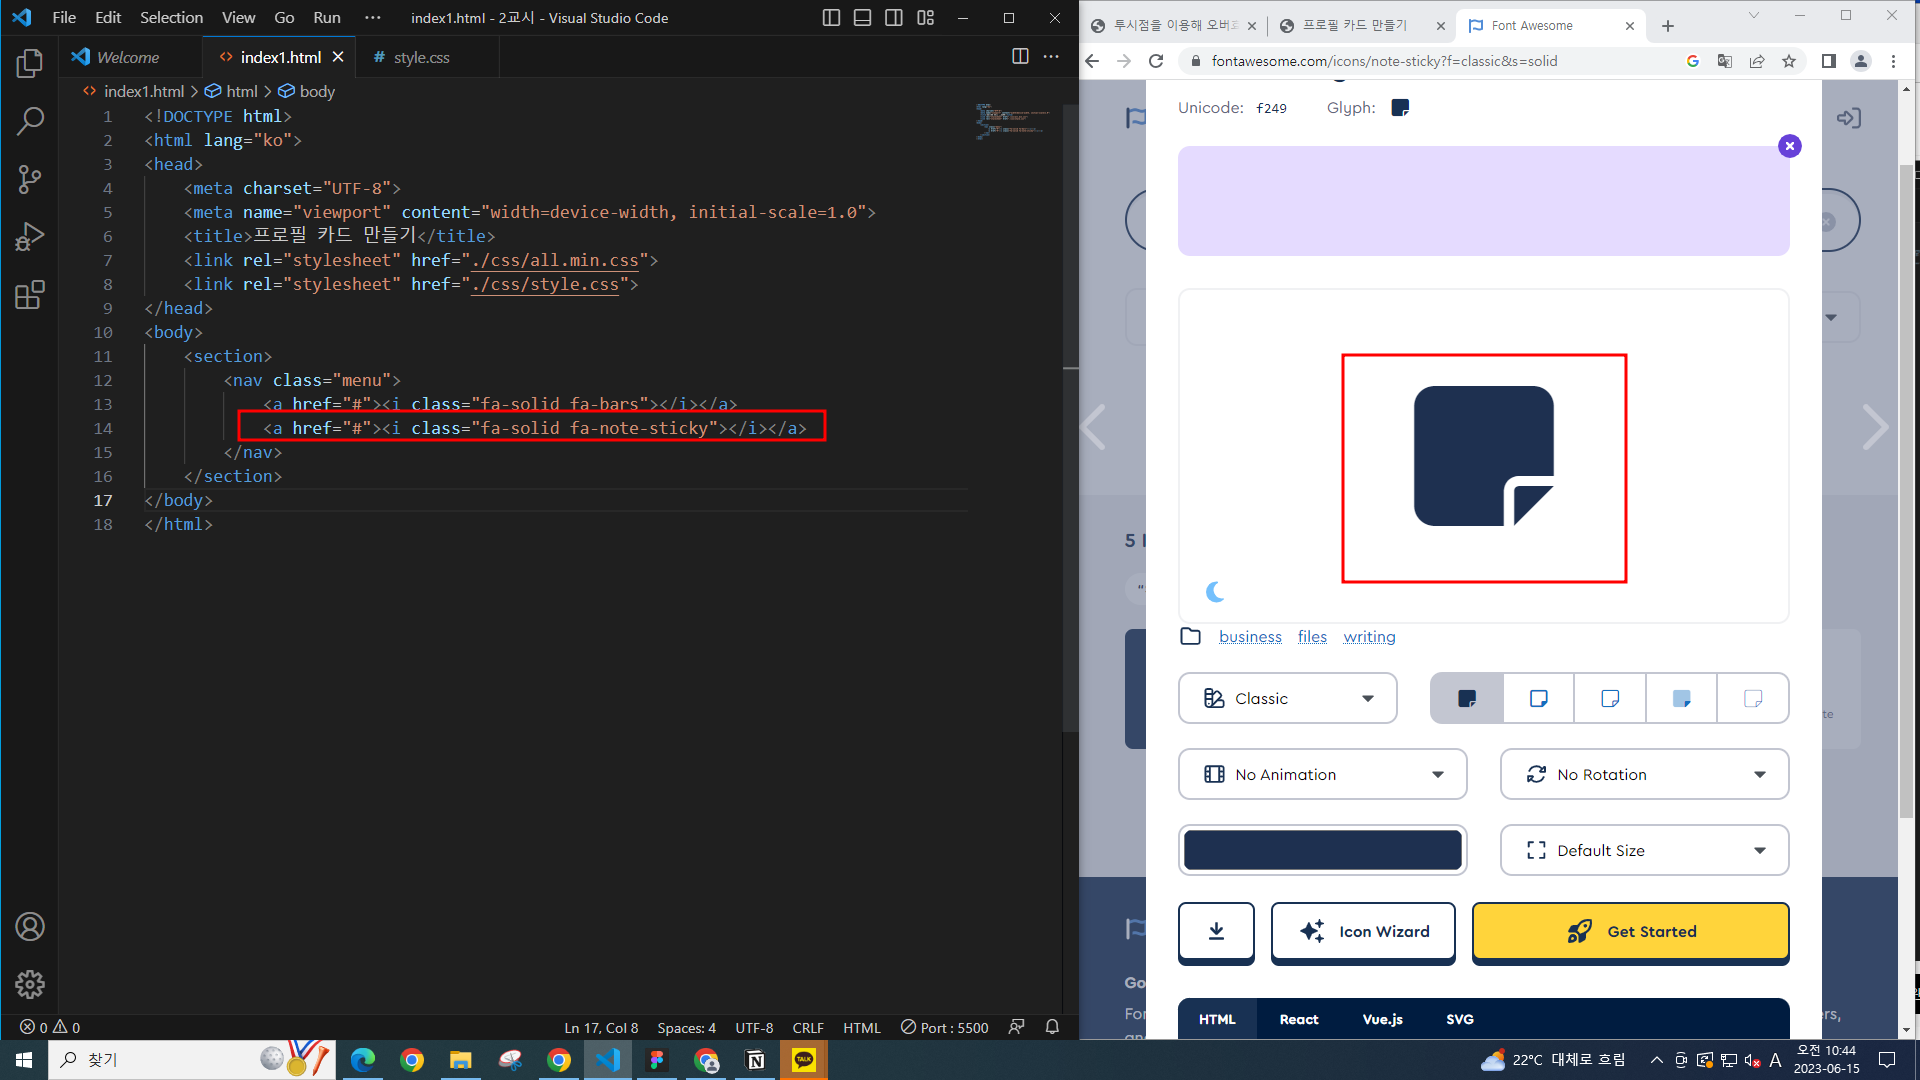Select the regular style icon variant
The image size is (1920, 1080).
1538,699
